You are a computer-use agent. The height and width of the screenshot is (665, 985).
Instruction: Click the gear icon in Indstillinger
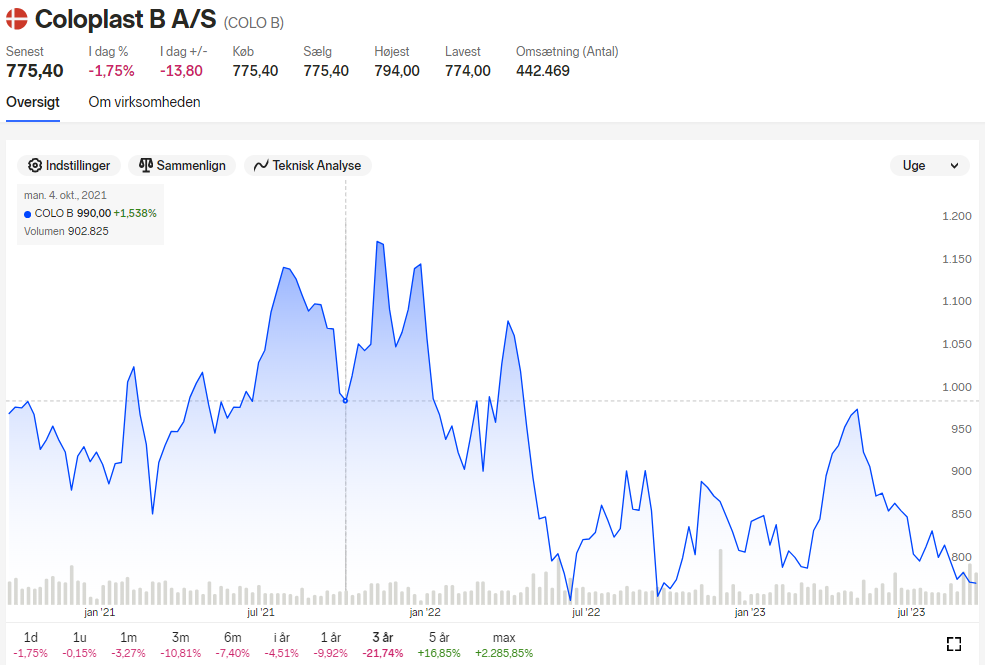[x=35, y=165]
